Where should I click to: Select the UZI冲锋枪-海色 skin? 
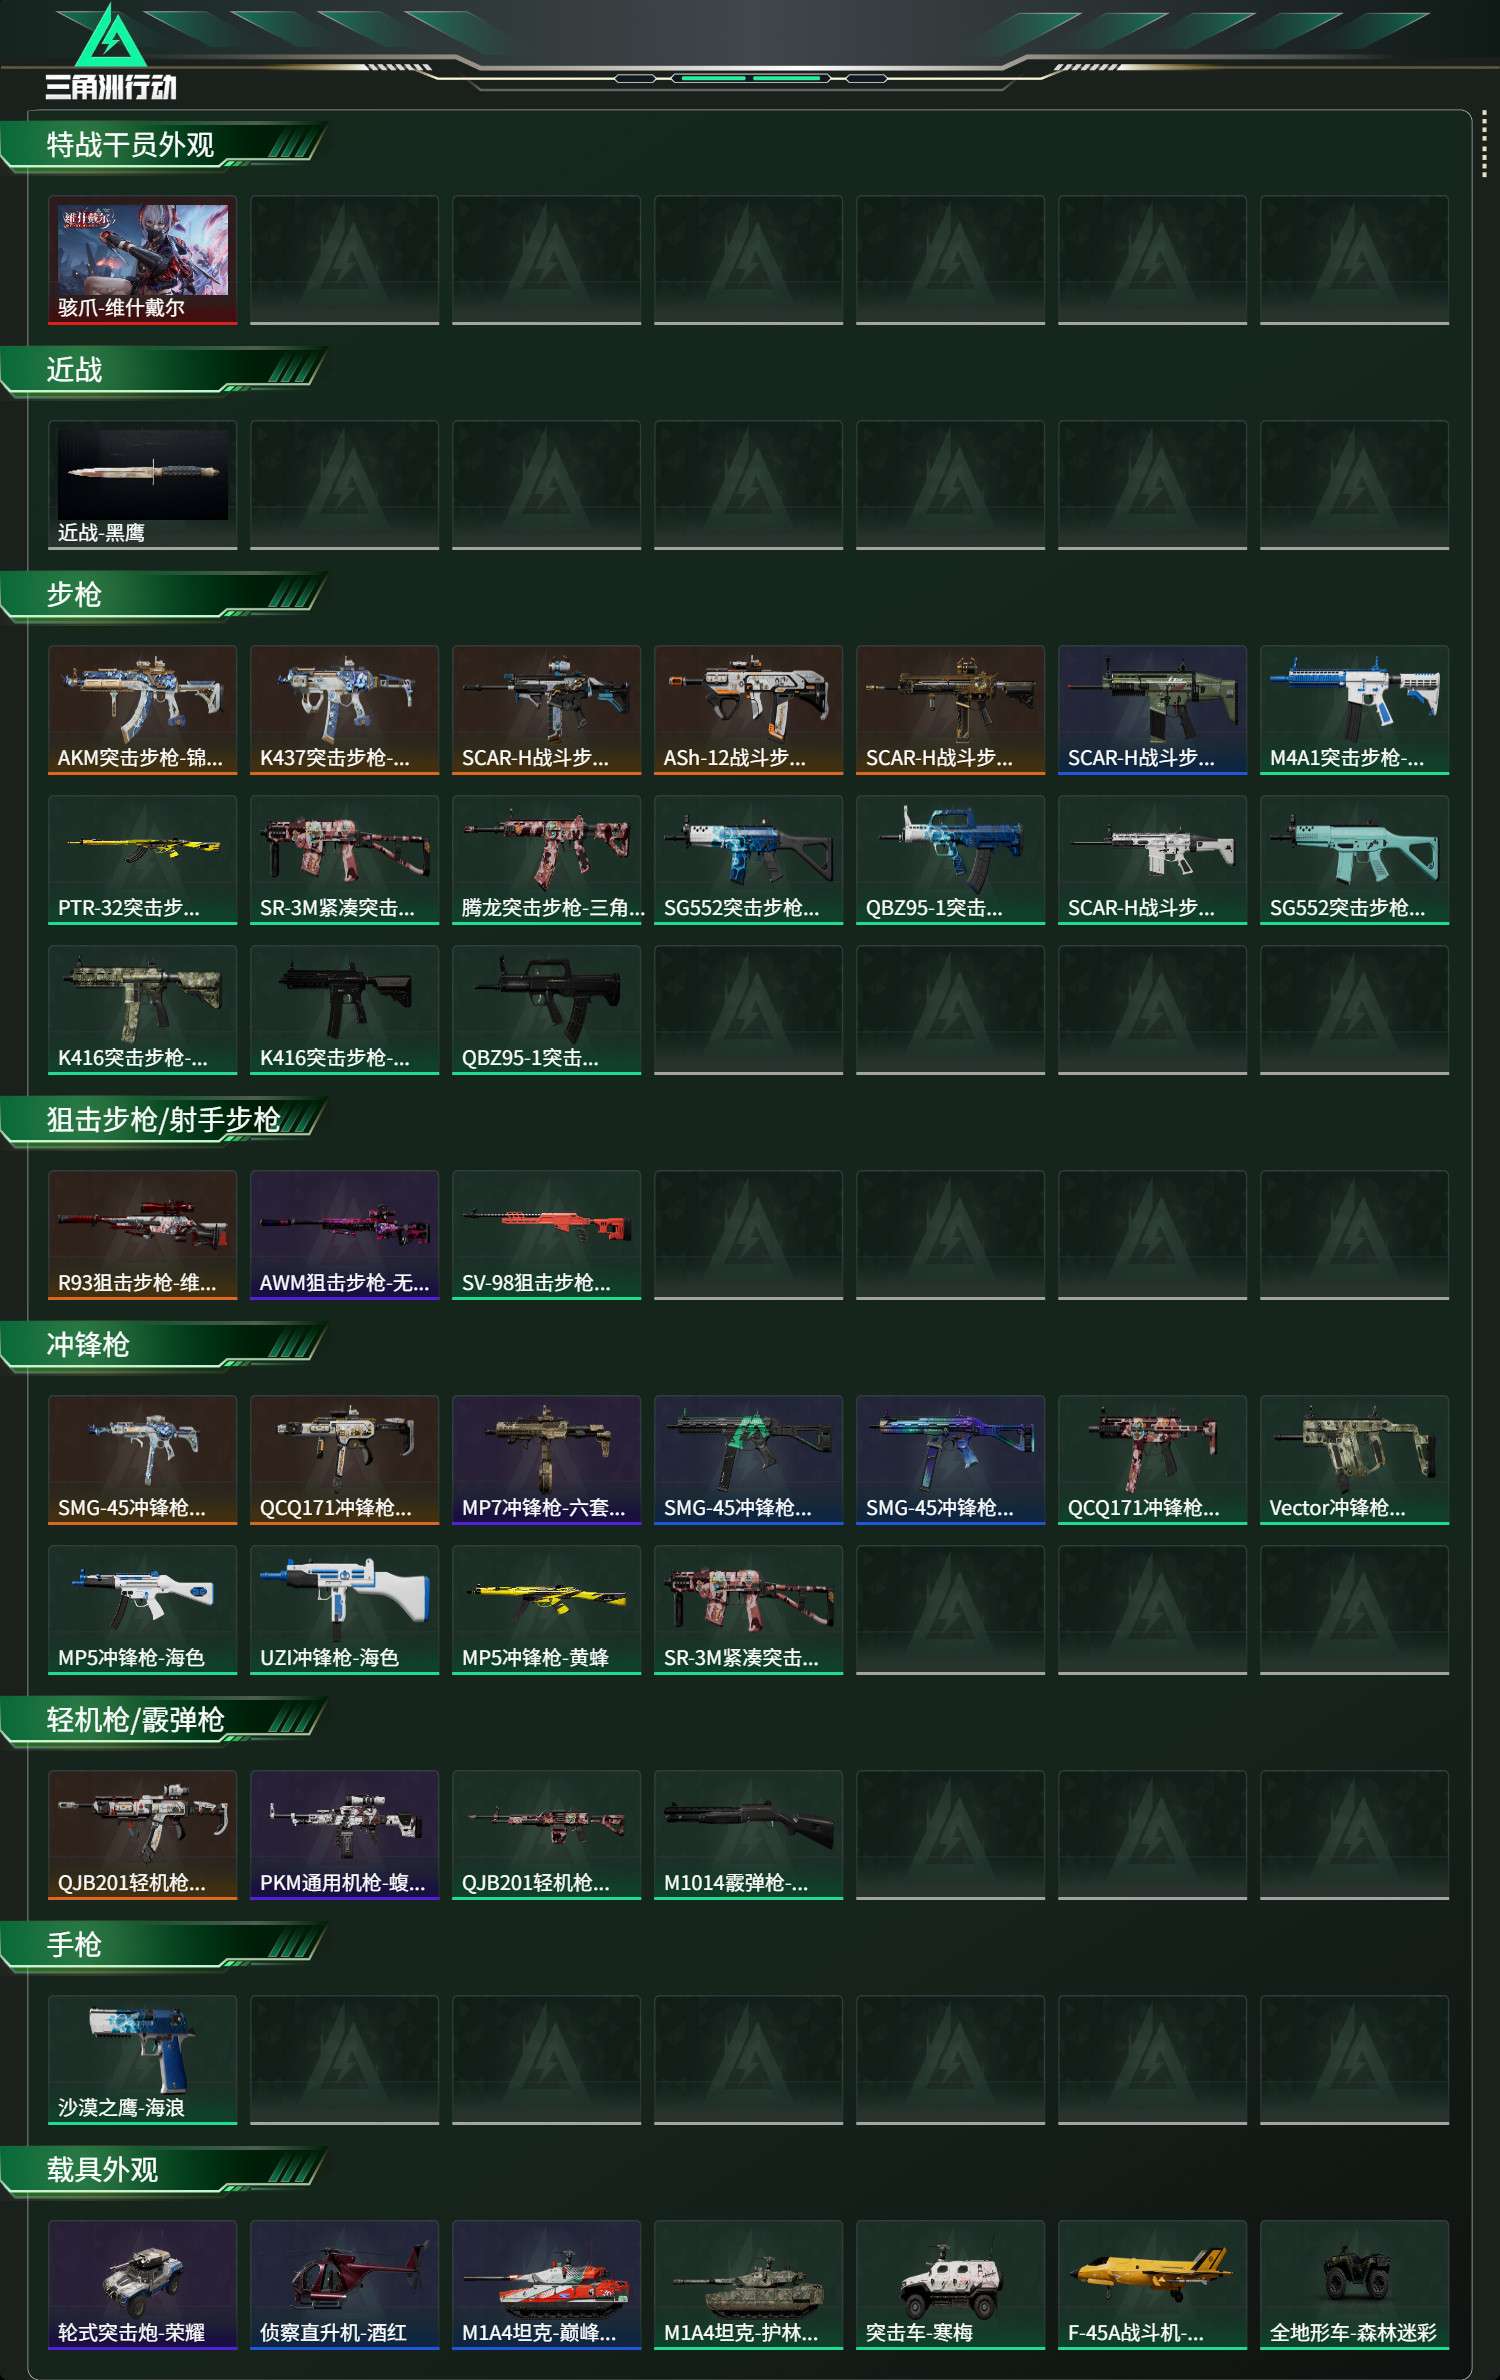[x=344, y=1610]
